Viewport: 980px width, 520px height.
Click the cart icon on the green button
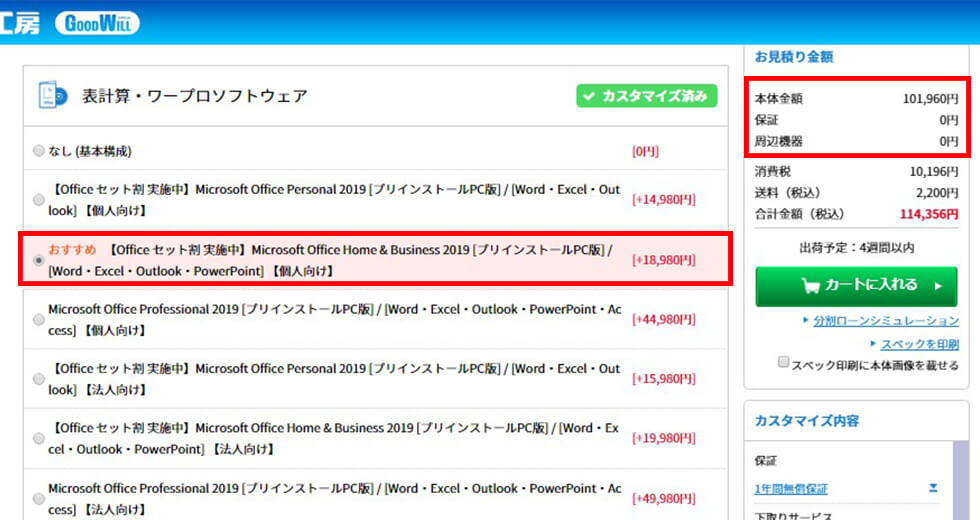(x=810, y=286)
